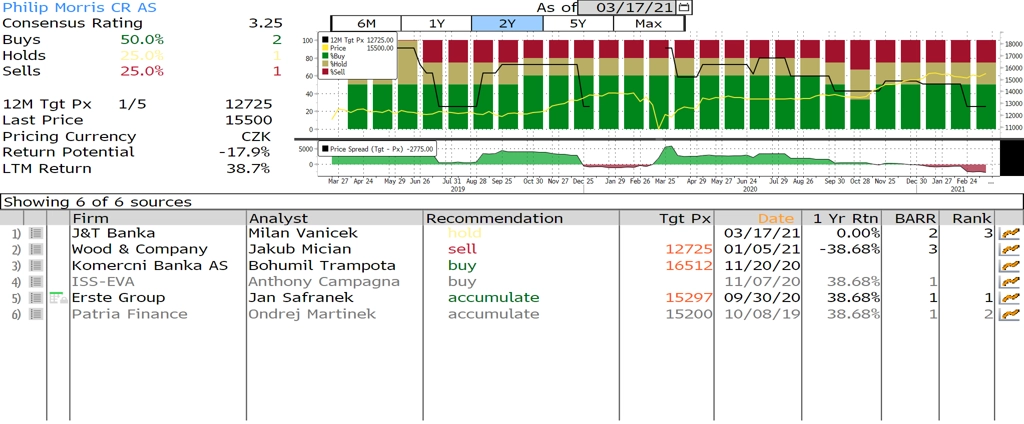Click the chart icon in the J&T Banka row
This screenshot has height=424, width=1024.
point(1008,233)
